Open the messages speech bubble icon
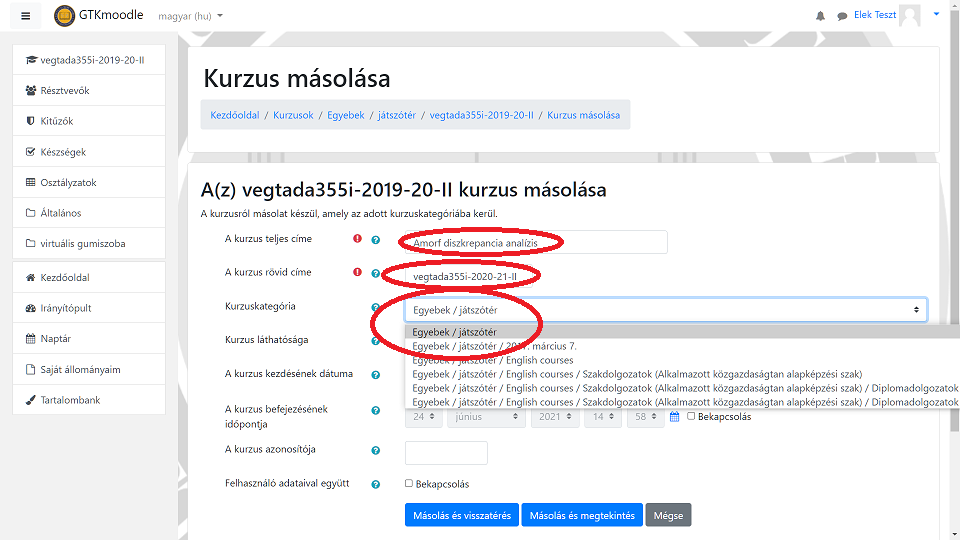 point(842,16)
